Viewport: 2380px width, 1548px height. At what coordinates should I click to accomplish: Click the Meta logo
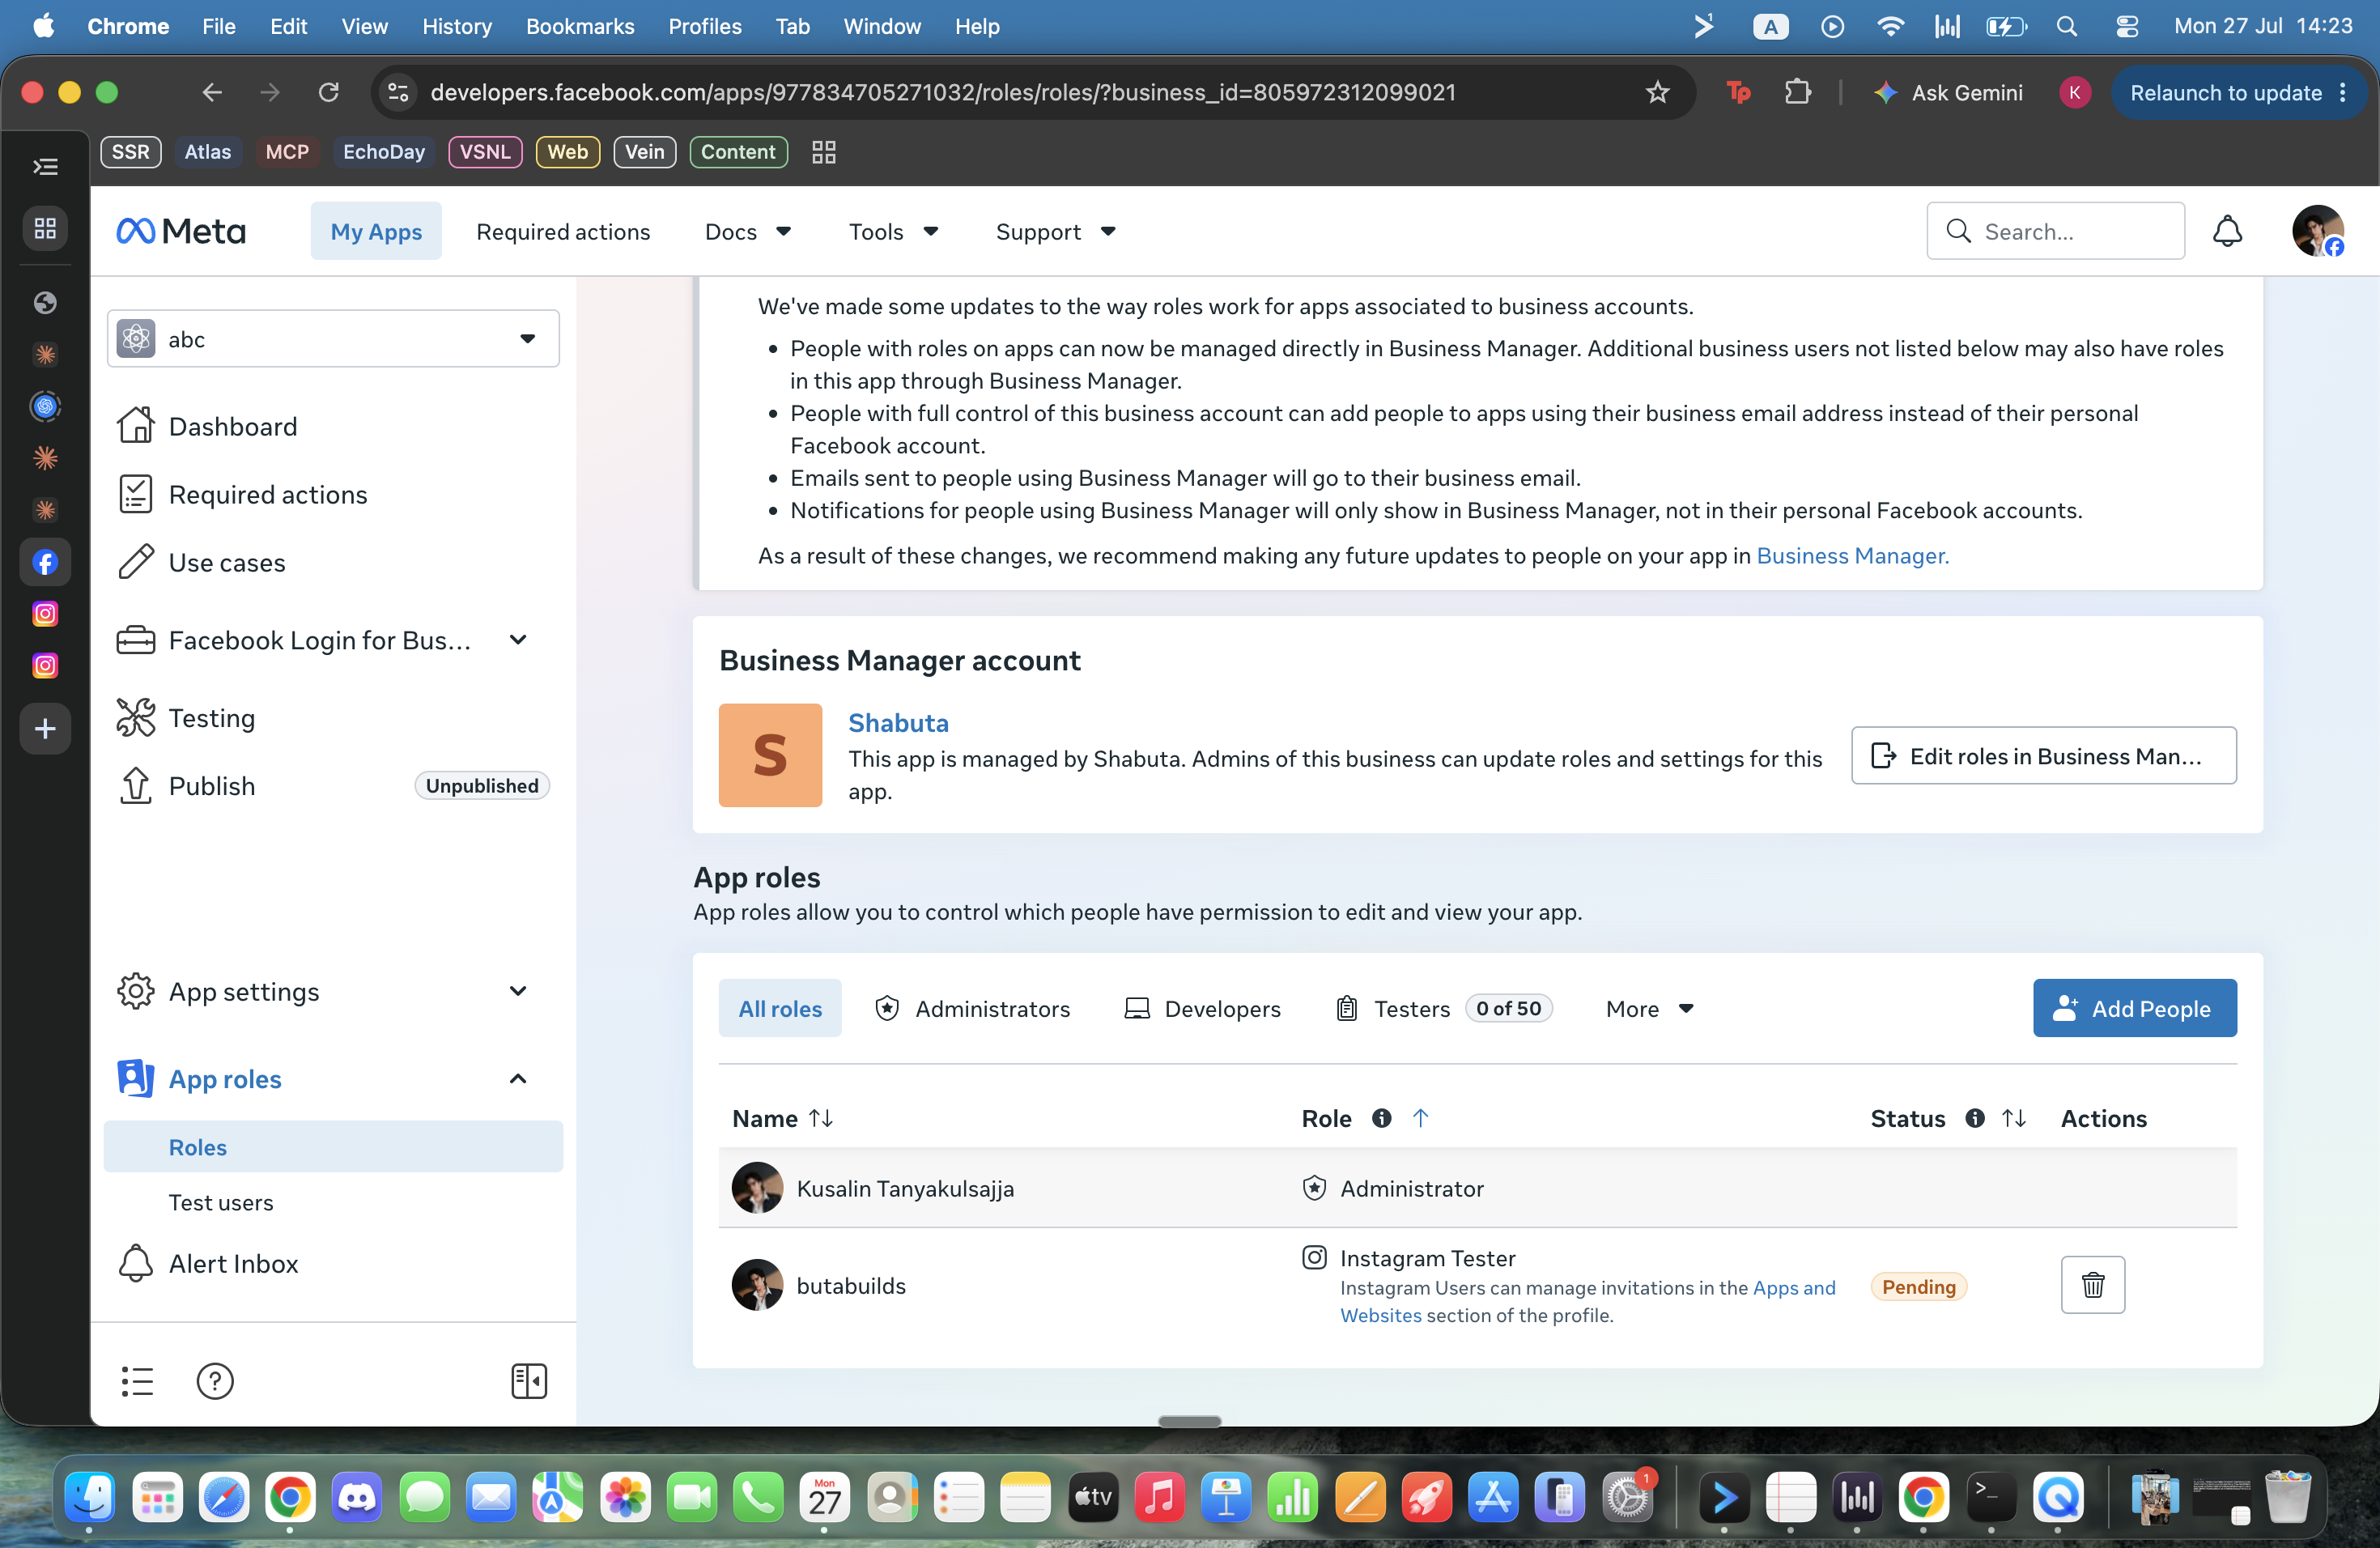tap(181, 231)
